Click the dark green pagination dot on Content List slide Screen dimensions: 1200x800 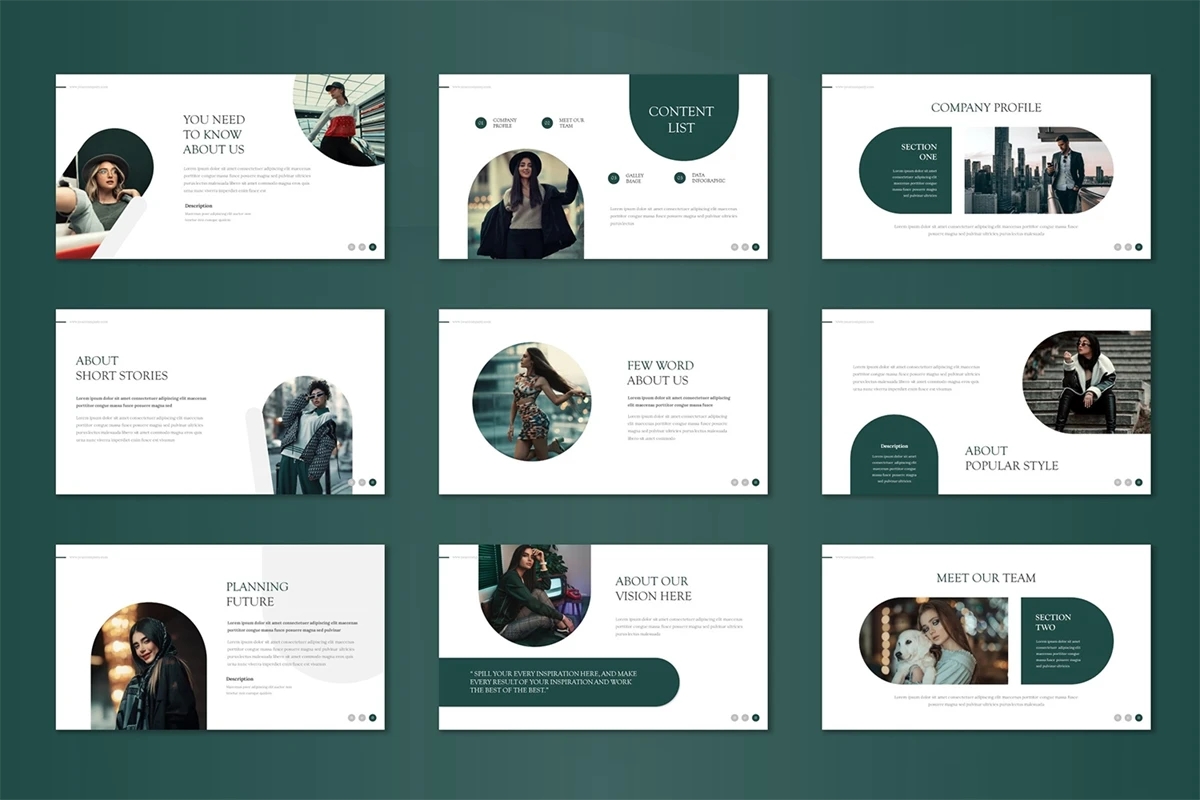point(756,246)
